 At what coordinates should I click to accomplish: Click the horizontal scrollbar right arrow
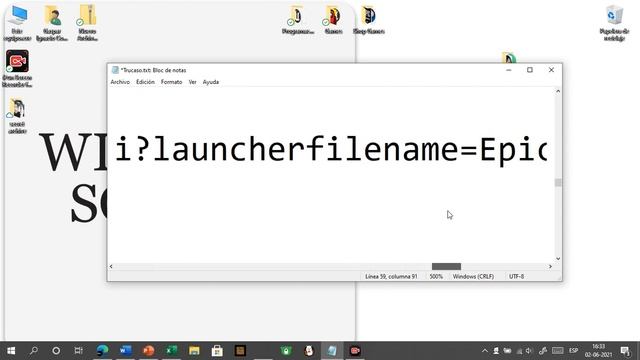(550, 267)
